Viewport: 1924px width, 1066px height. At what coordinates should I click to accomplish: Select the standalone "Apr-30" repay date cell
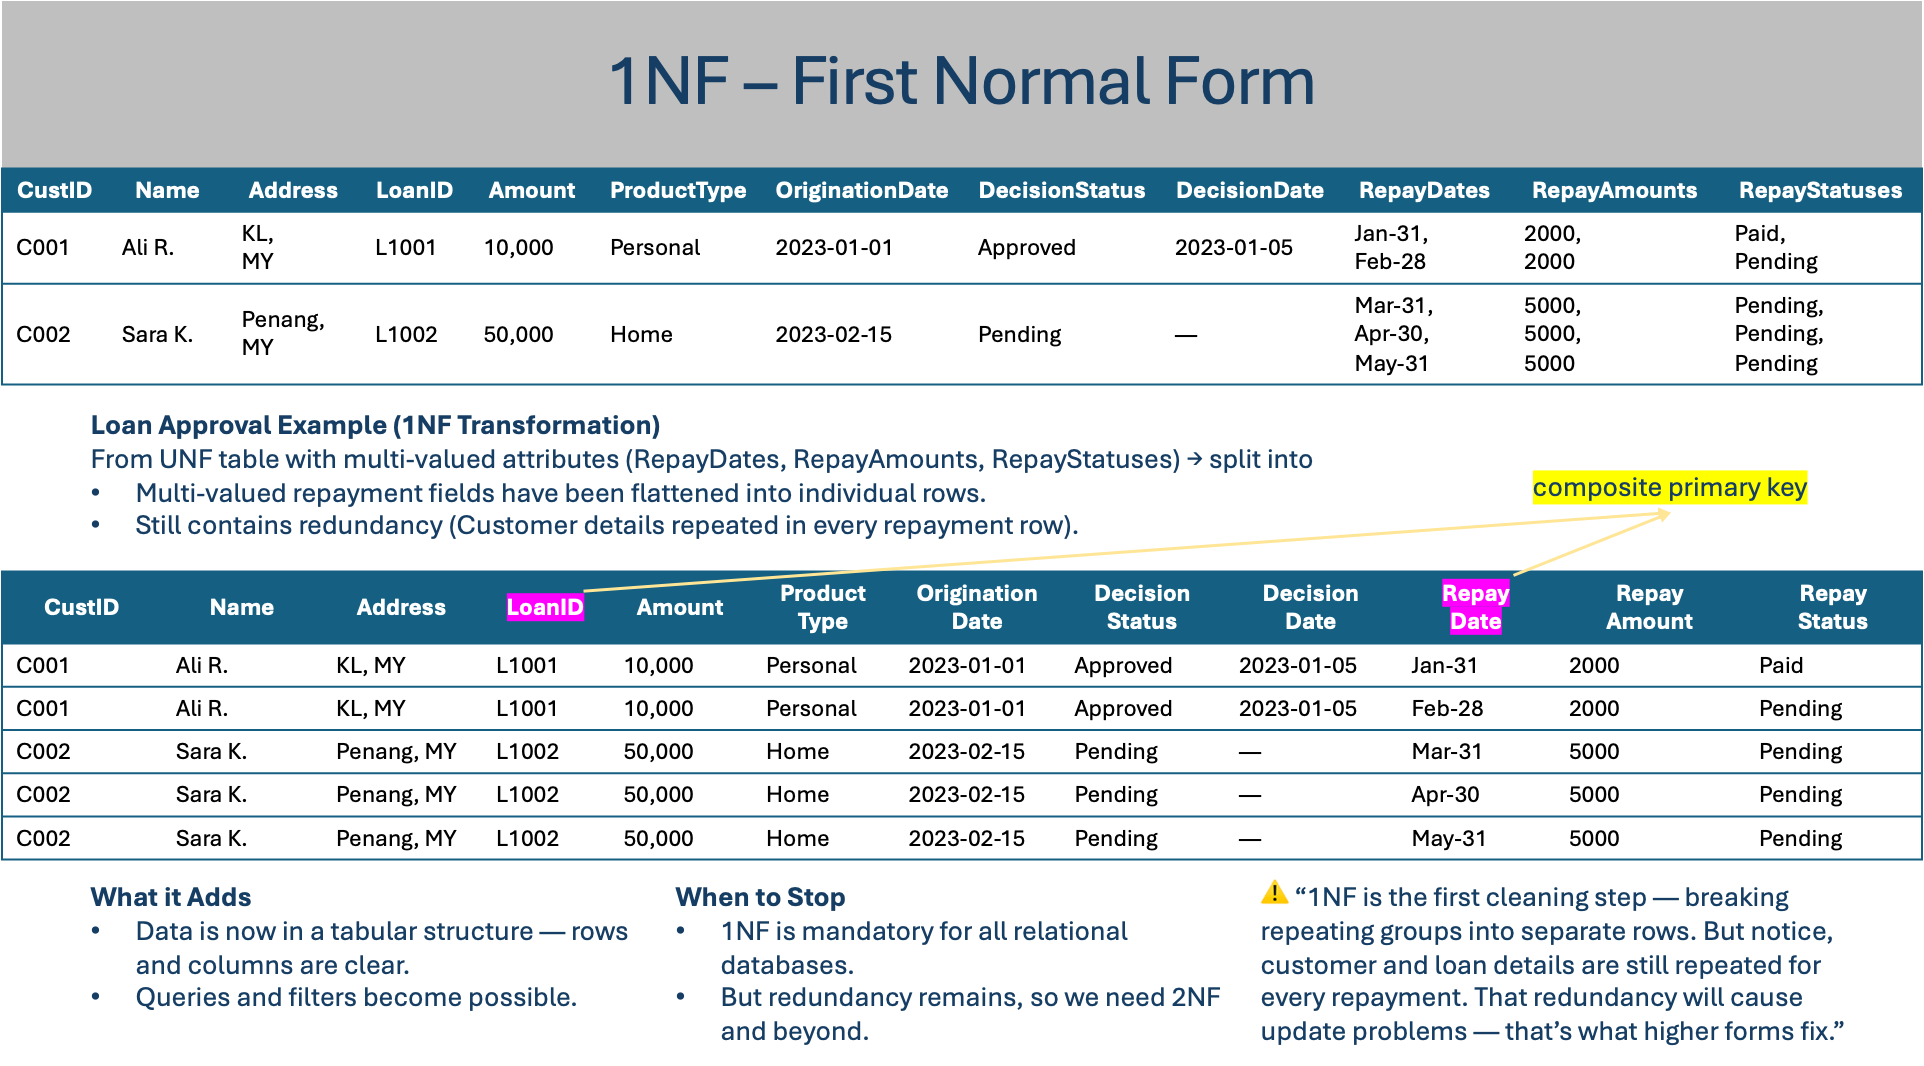[1445, 794]
